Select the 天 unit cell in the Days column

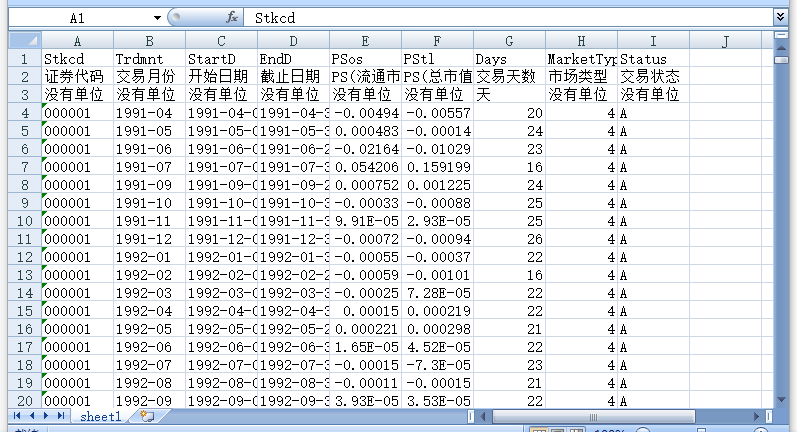tap(509, 95)
